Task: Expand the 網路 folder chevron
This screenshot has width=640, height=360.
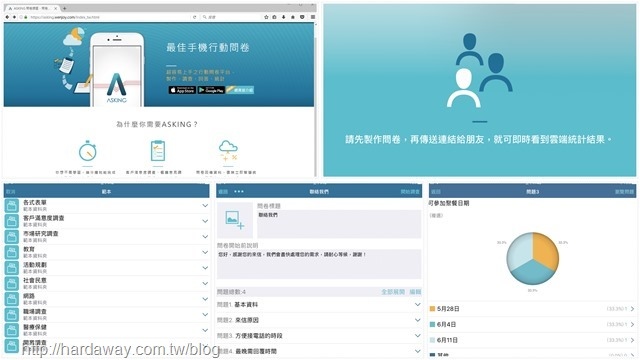Action: pyautogui.click(x=205, y=299)
